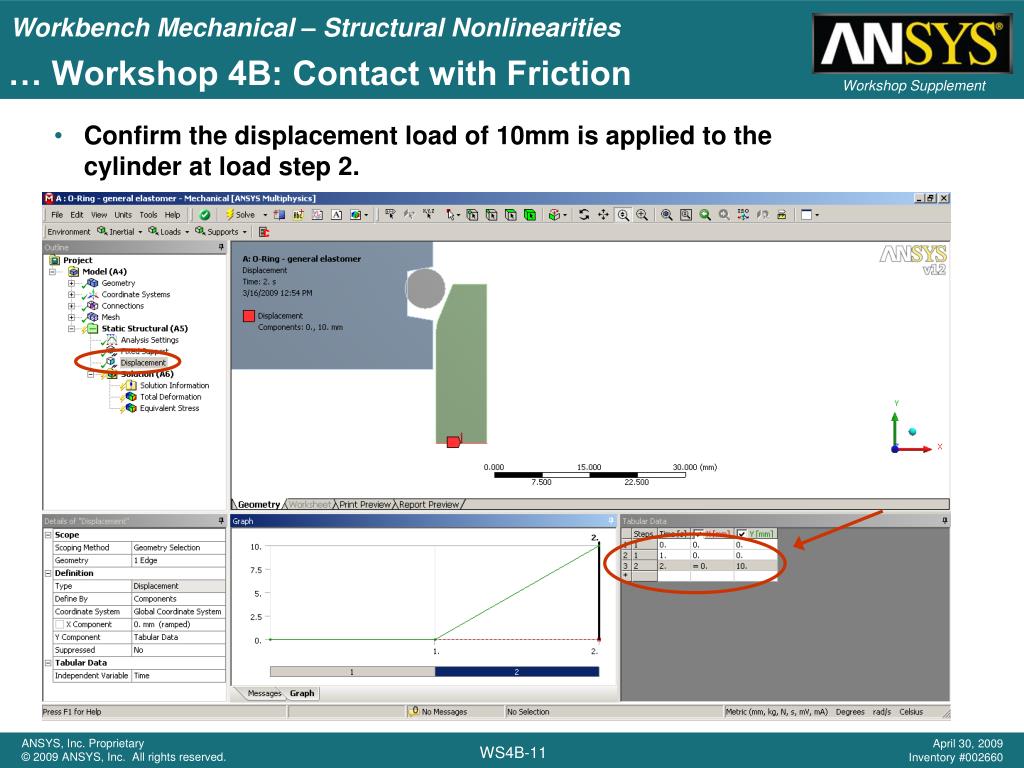Open the Help menu

pyautogui.click(x=172, y=215)
